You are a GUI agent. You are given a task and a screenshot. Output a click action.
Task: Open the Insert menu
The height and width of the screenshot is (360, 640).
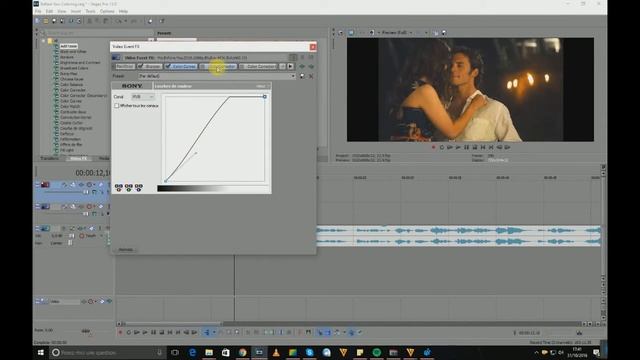[x=76, y=11]
